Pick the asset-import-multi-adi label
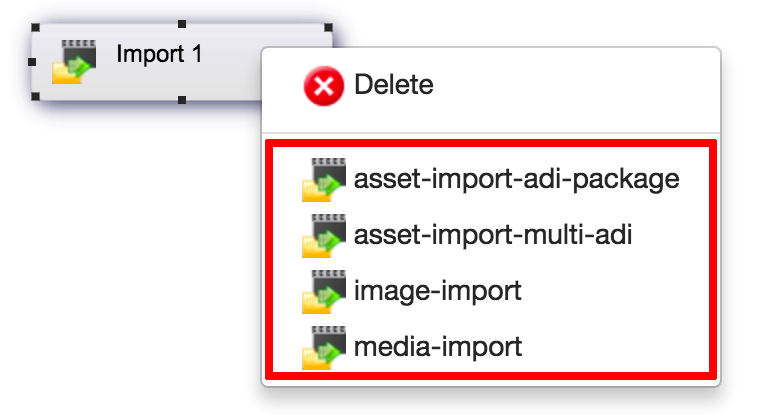Screen dimensions: 766x416 (x=493, y=235)
